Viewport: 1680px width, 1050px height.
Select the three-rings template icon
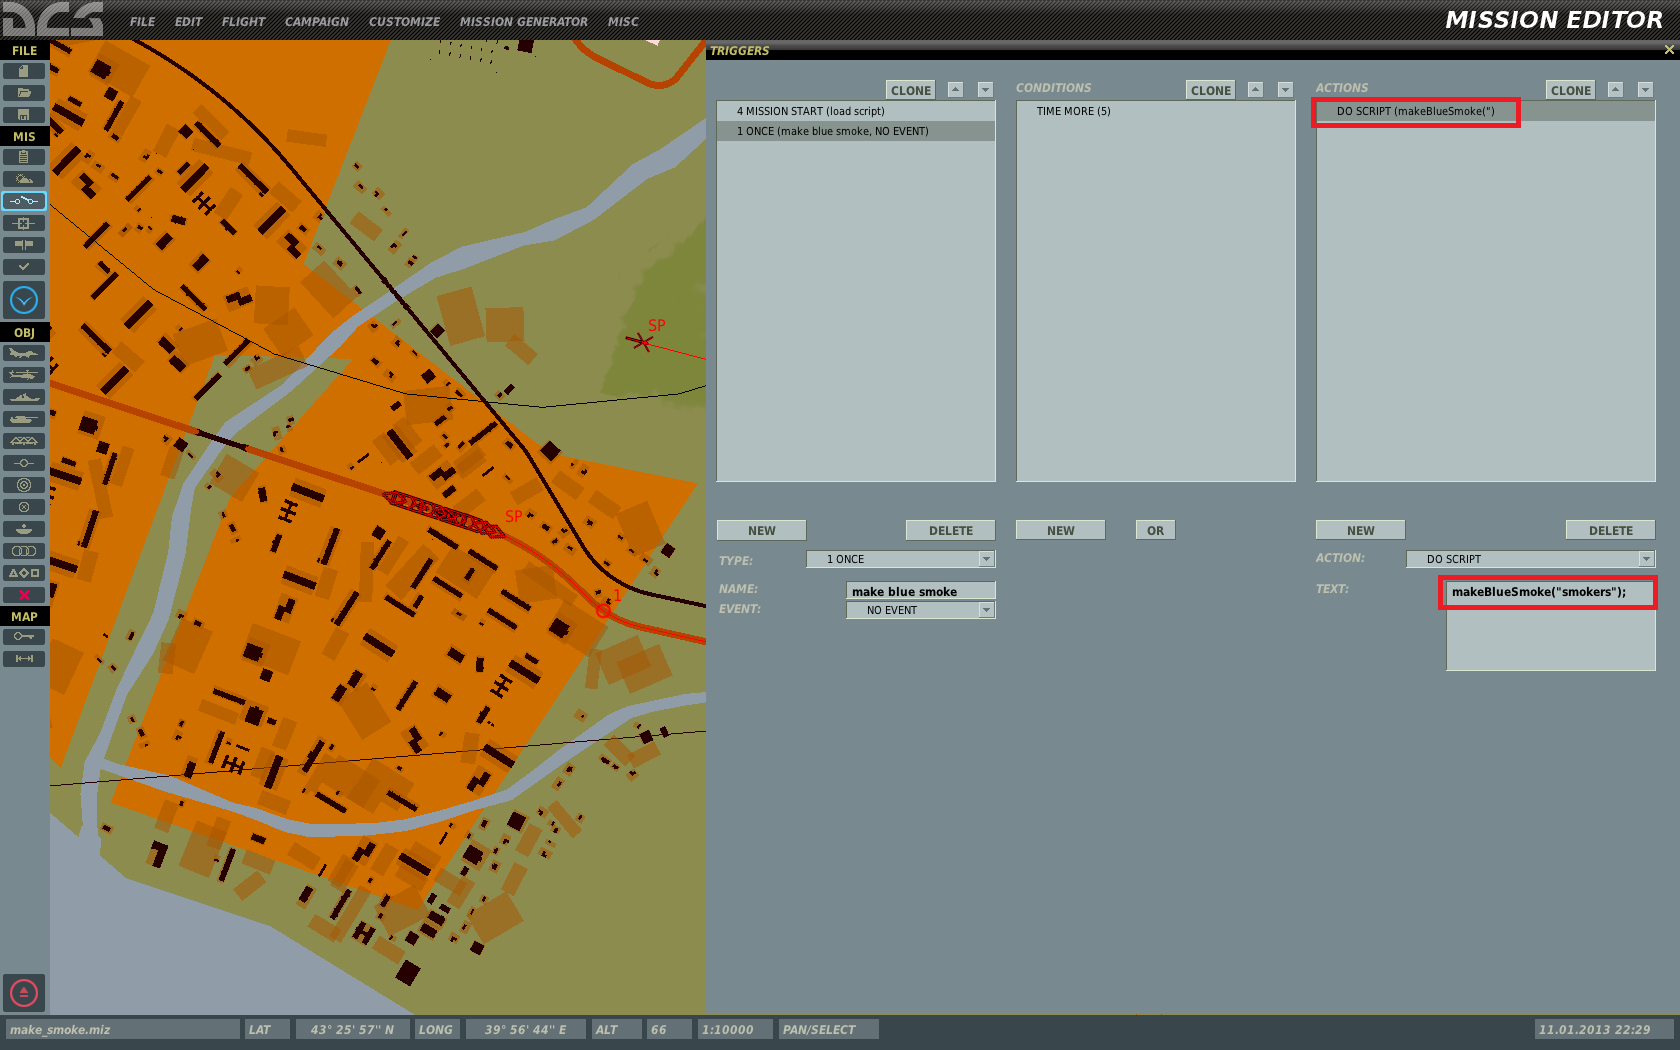pyautogui.click(x=24, y=551)
